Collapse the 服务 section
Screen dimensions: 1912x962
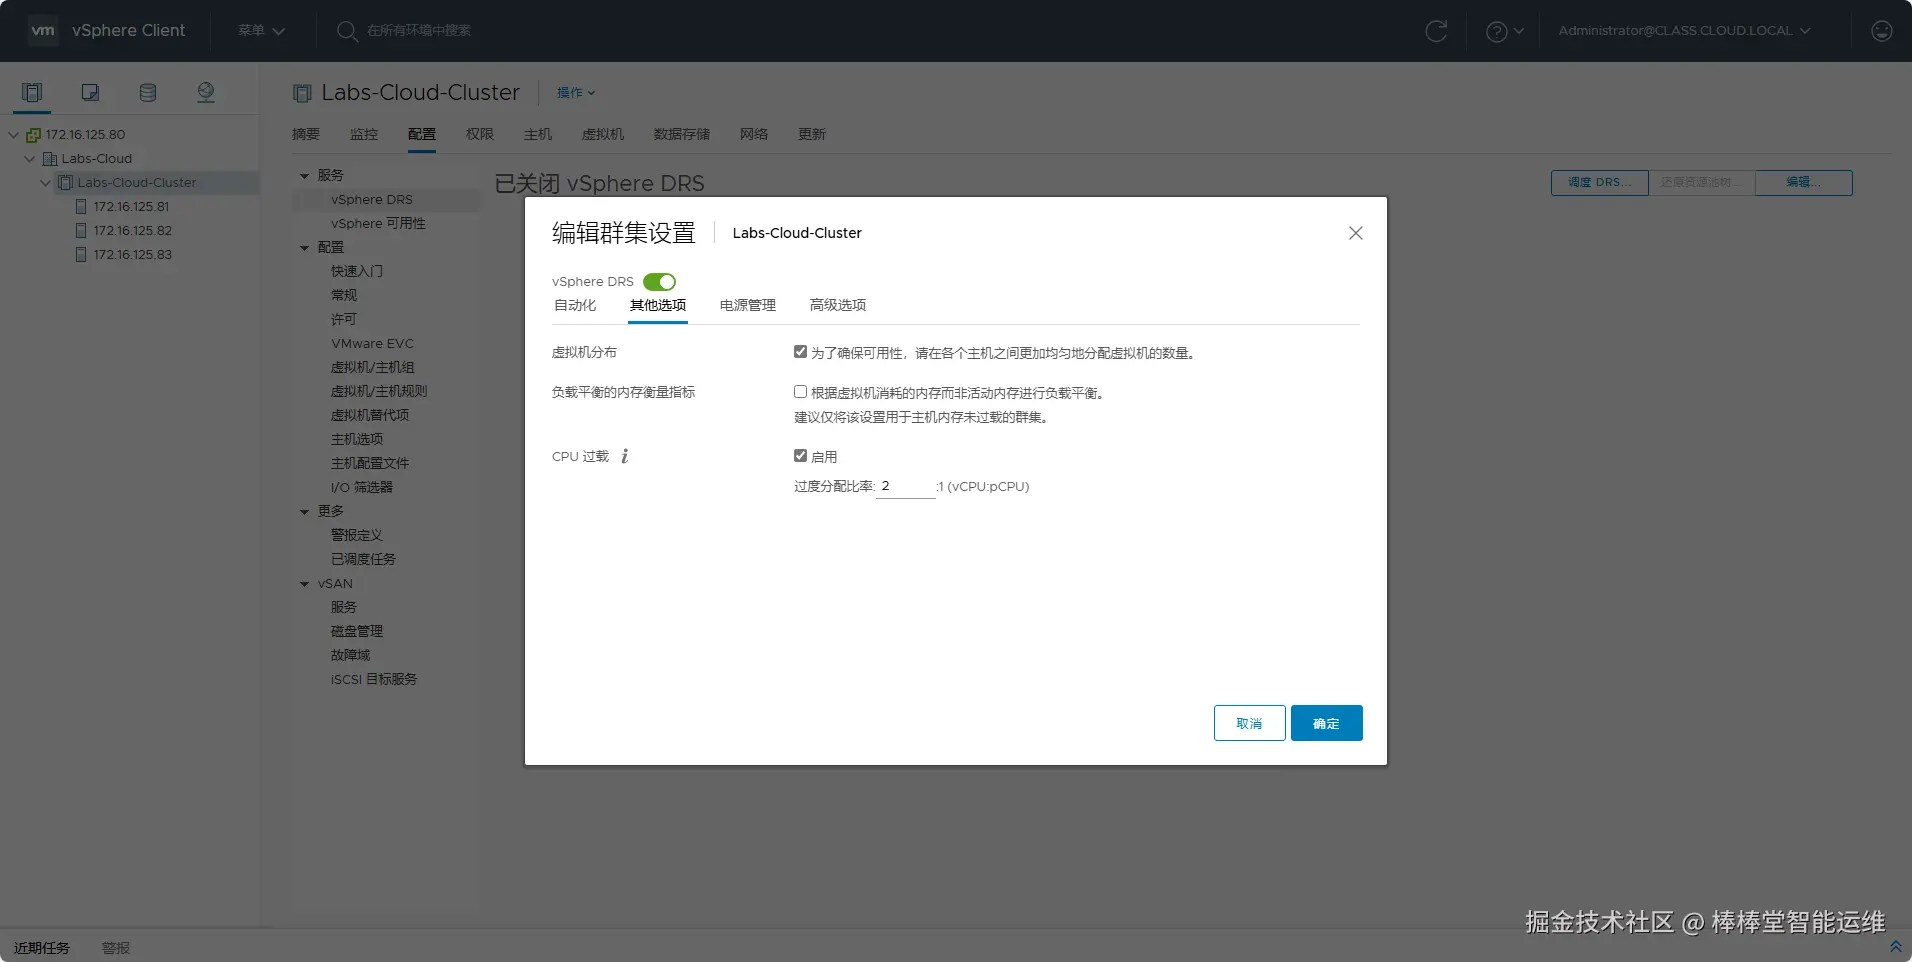pos(305,176)
